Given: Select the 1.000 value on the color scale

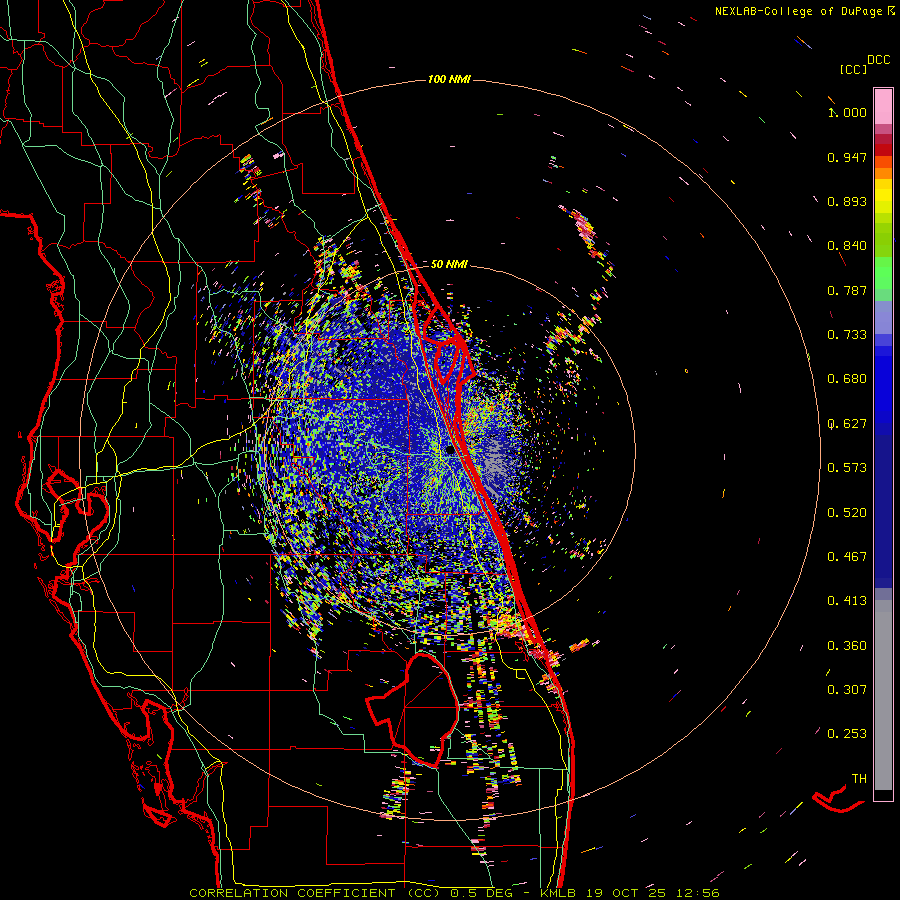Looking at the screenshot, I should tap(847, 112).
